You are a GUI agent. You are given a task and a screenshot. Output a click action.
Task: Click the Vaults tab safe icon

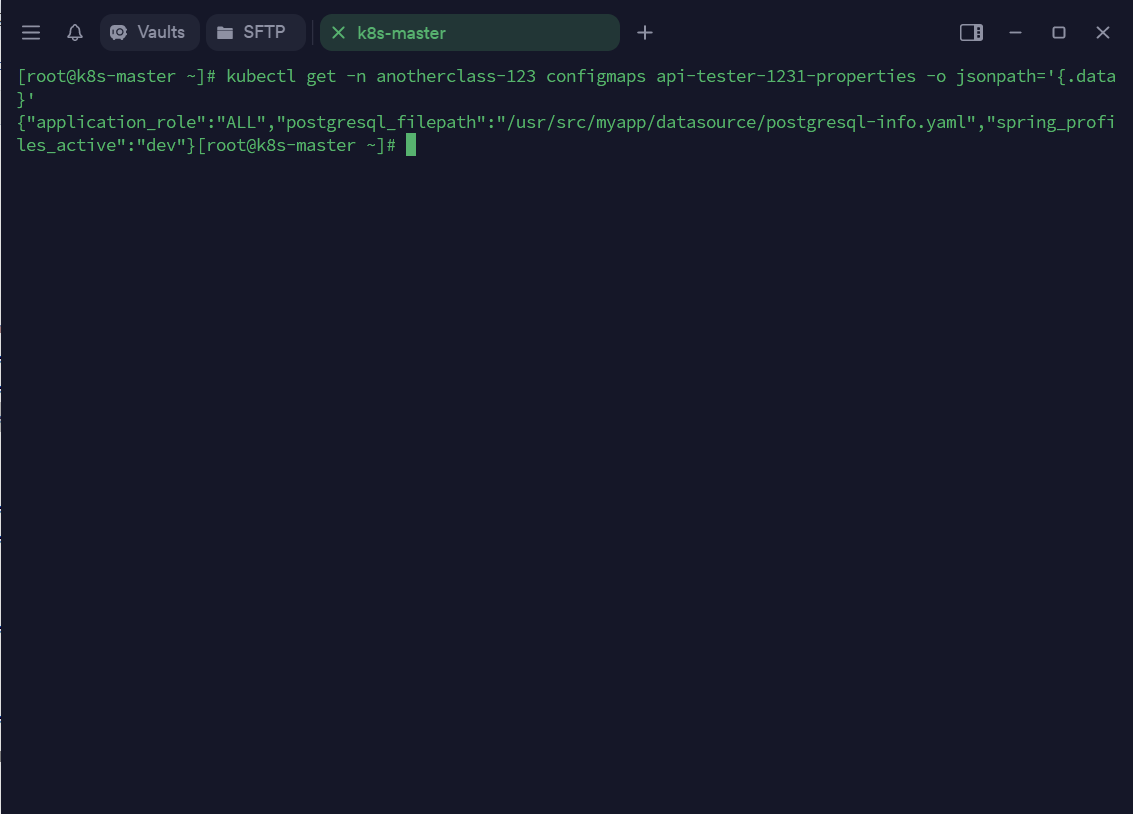(x=119, y=33)
